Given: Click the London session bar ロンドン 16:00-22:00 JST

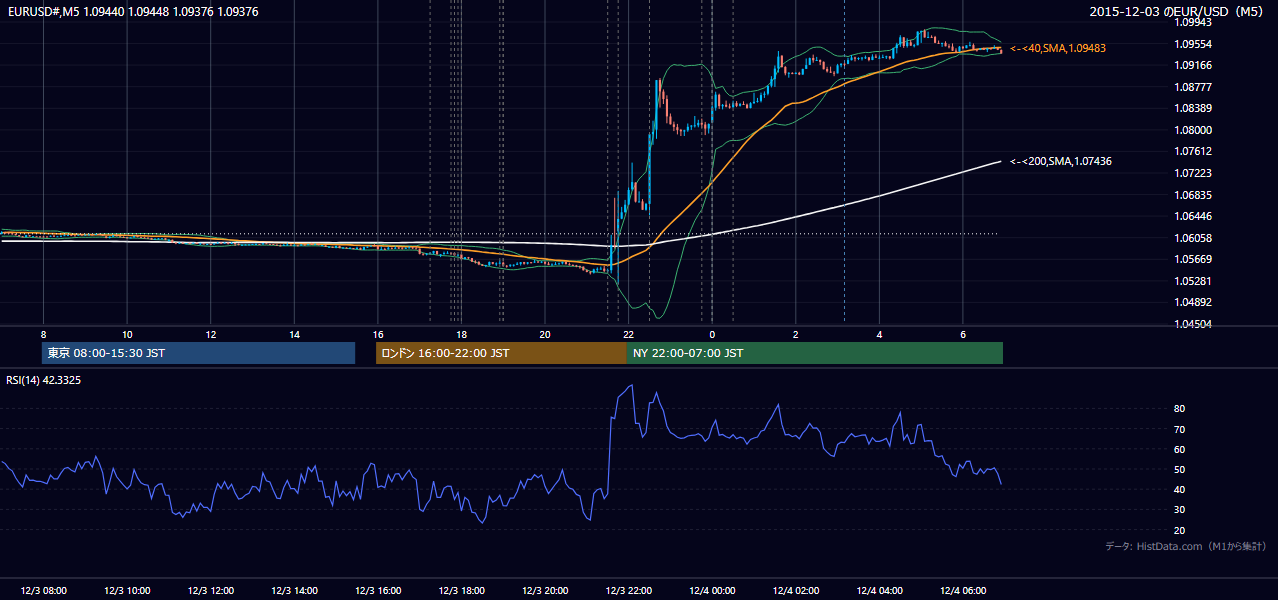Looking at the screenshot, I should tap(501, 353).
